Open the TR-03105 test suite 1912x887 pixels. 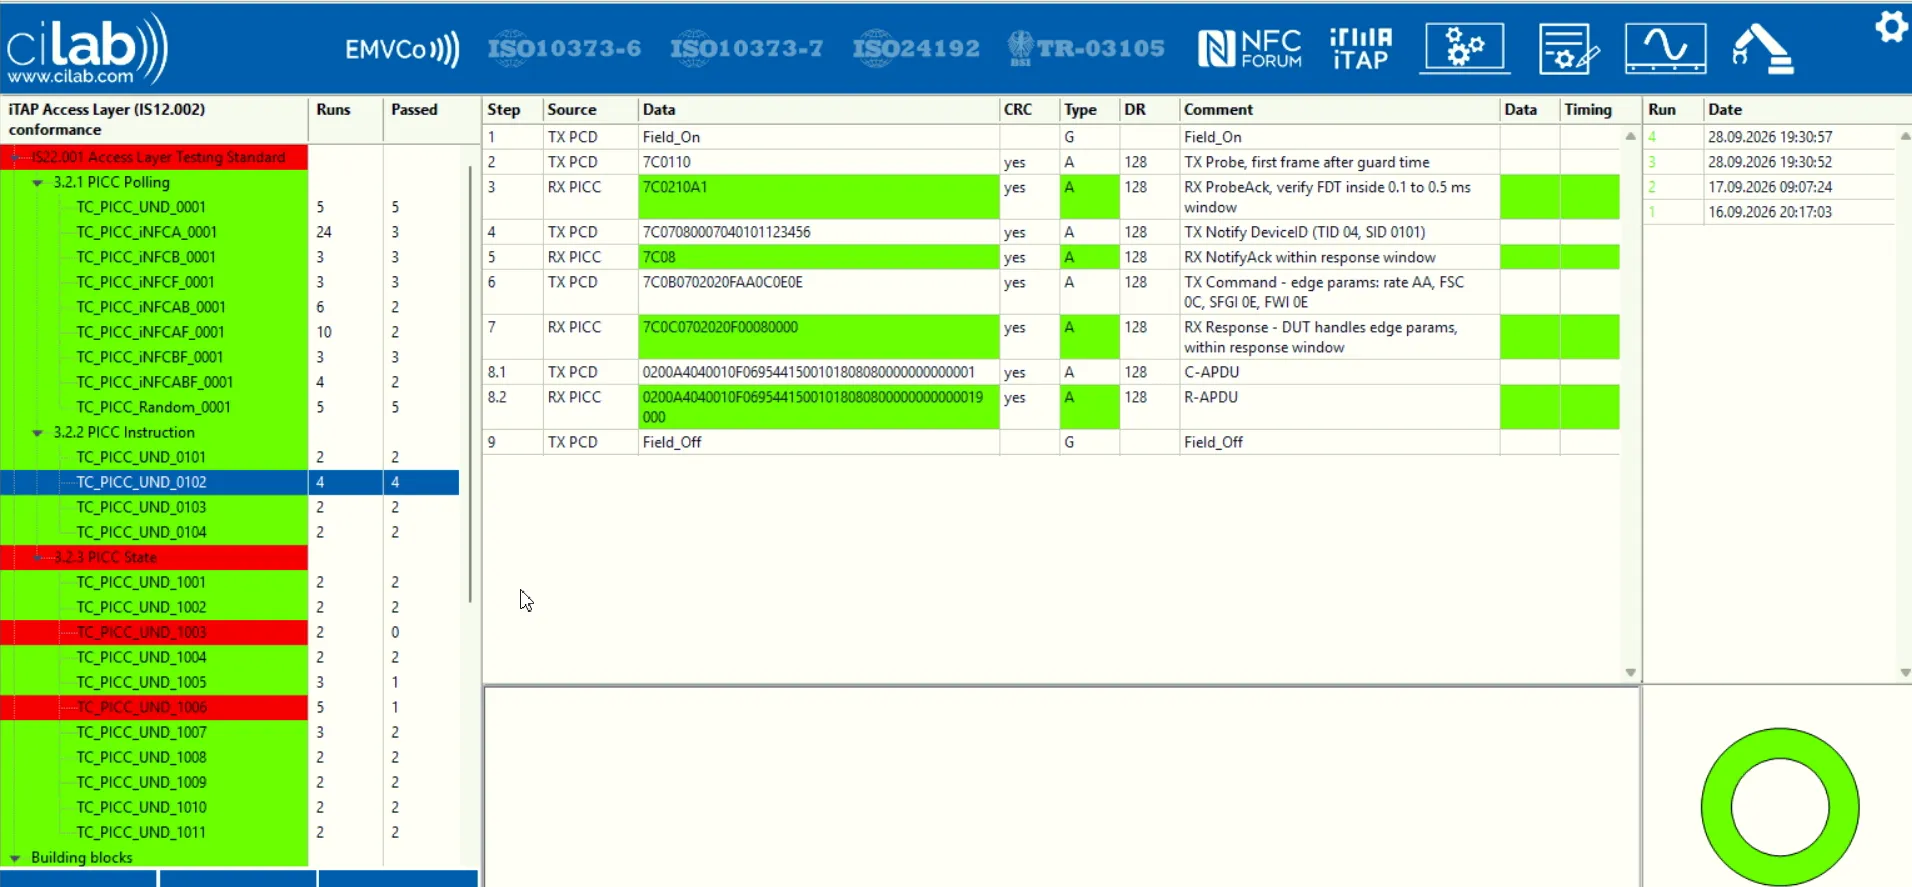1086,48
